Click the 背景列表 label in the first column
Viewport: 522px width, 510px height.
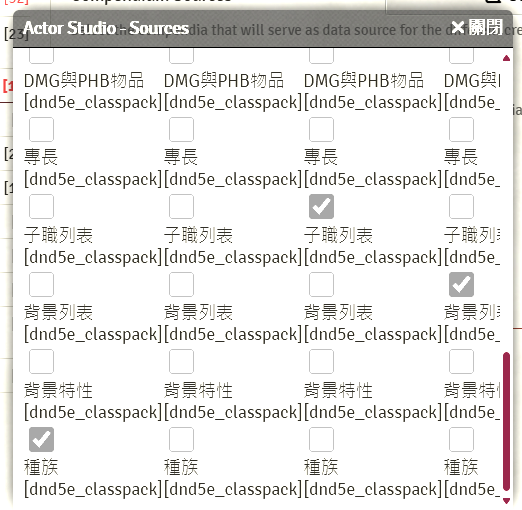tap(58, 312)
